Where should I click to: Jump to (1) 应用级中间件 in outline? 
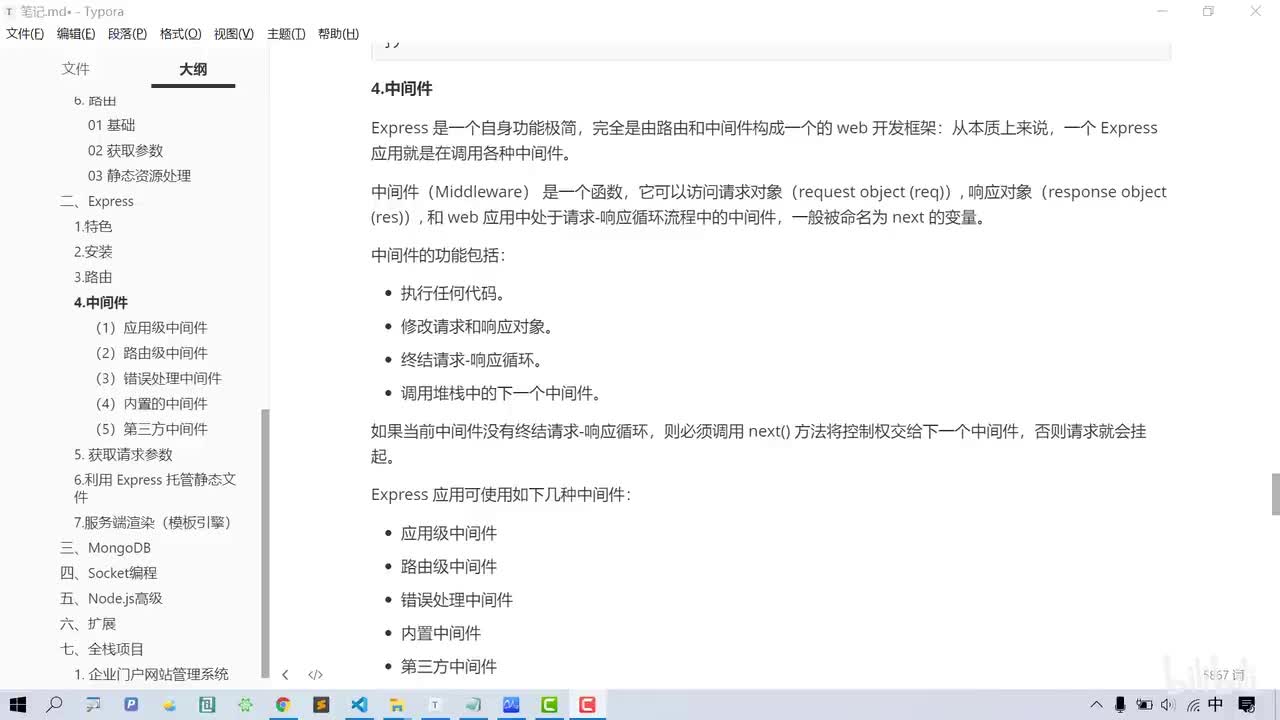pyautogui.click(x=152, y=328)
